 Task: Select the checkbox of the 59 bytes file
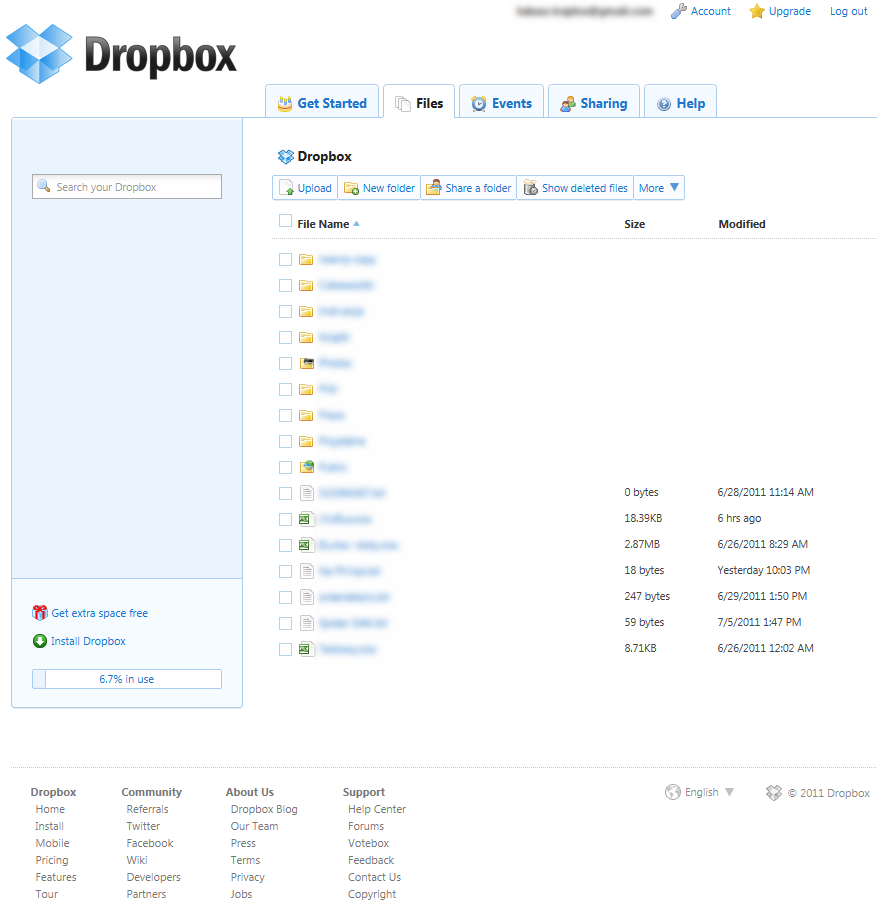point(285,623)
